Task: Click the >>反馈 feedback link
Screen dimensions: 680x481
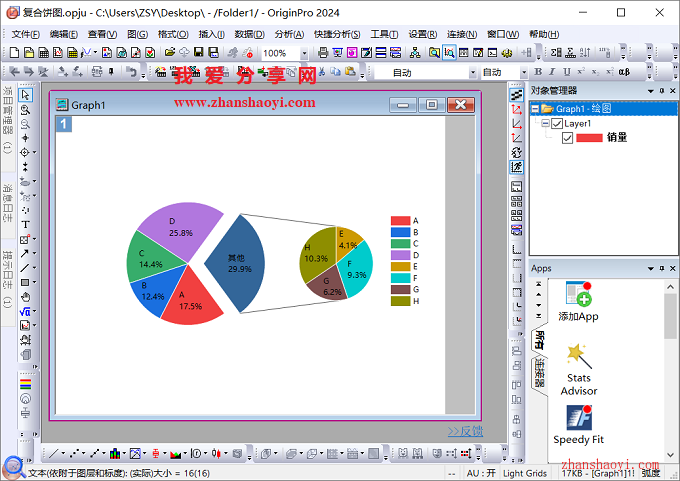Action: 465,431
